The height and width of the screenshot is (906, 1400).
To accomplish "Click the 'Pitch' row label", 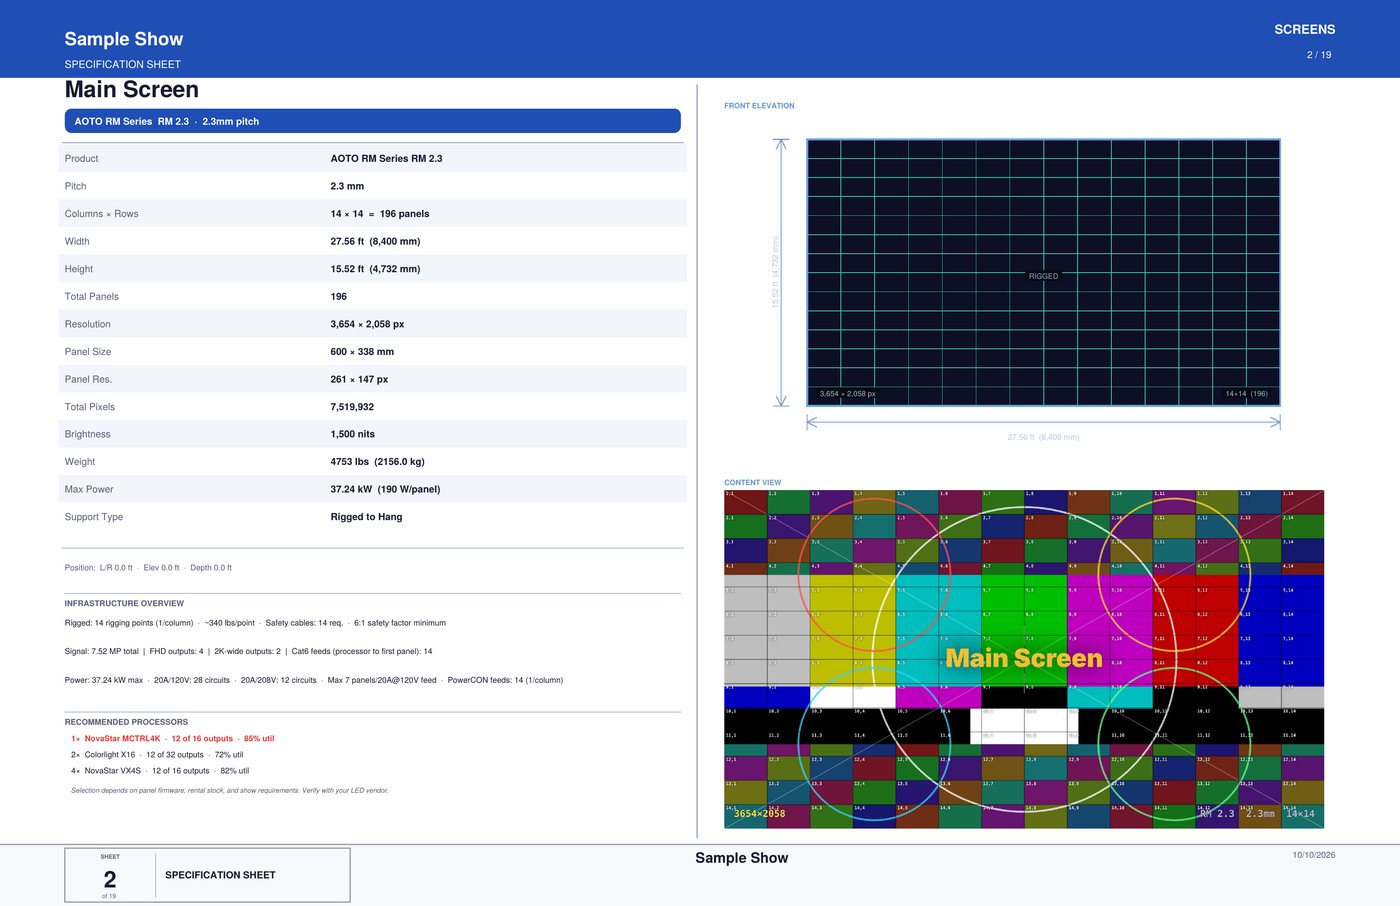I will point(75,186).
